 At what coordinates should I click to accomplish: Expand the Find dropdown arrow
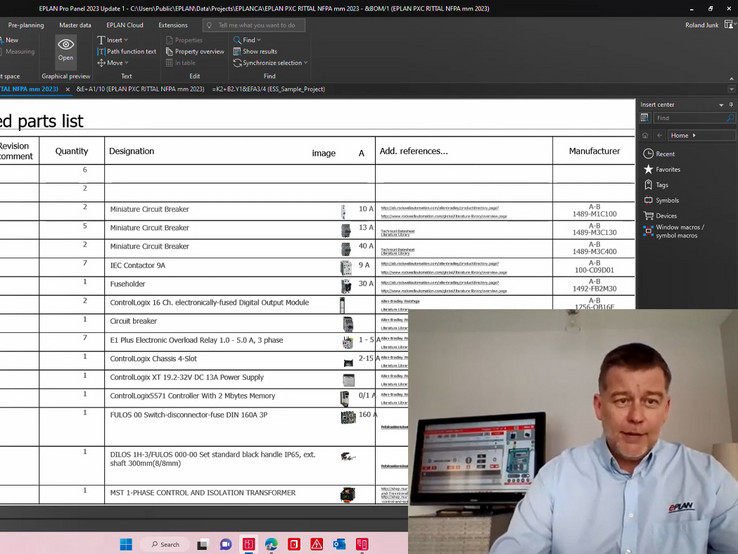(x=259, y=40)
